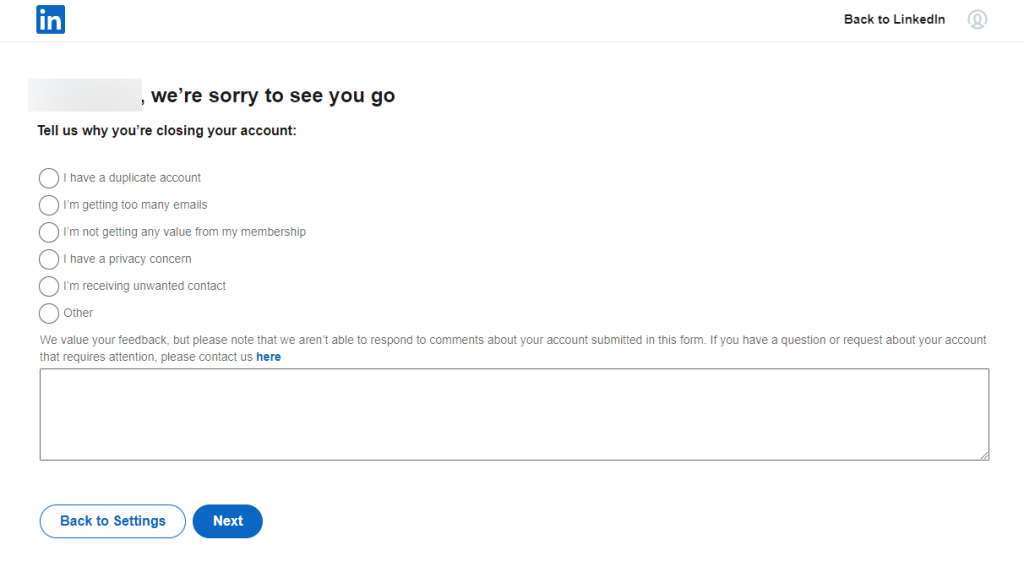Select 'I'm getting too many emails'
This screenshot has width=1024, height=578.
pos(48,205)
